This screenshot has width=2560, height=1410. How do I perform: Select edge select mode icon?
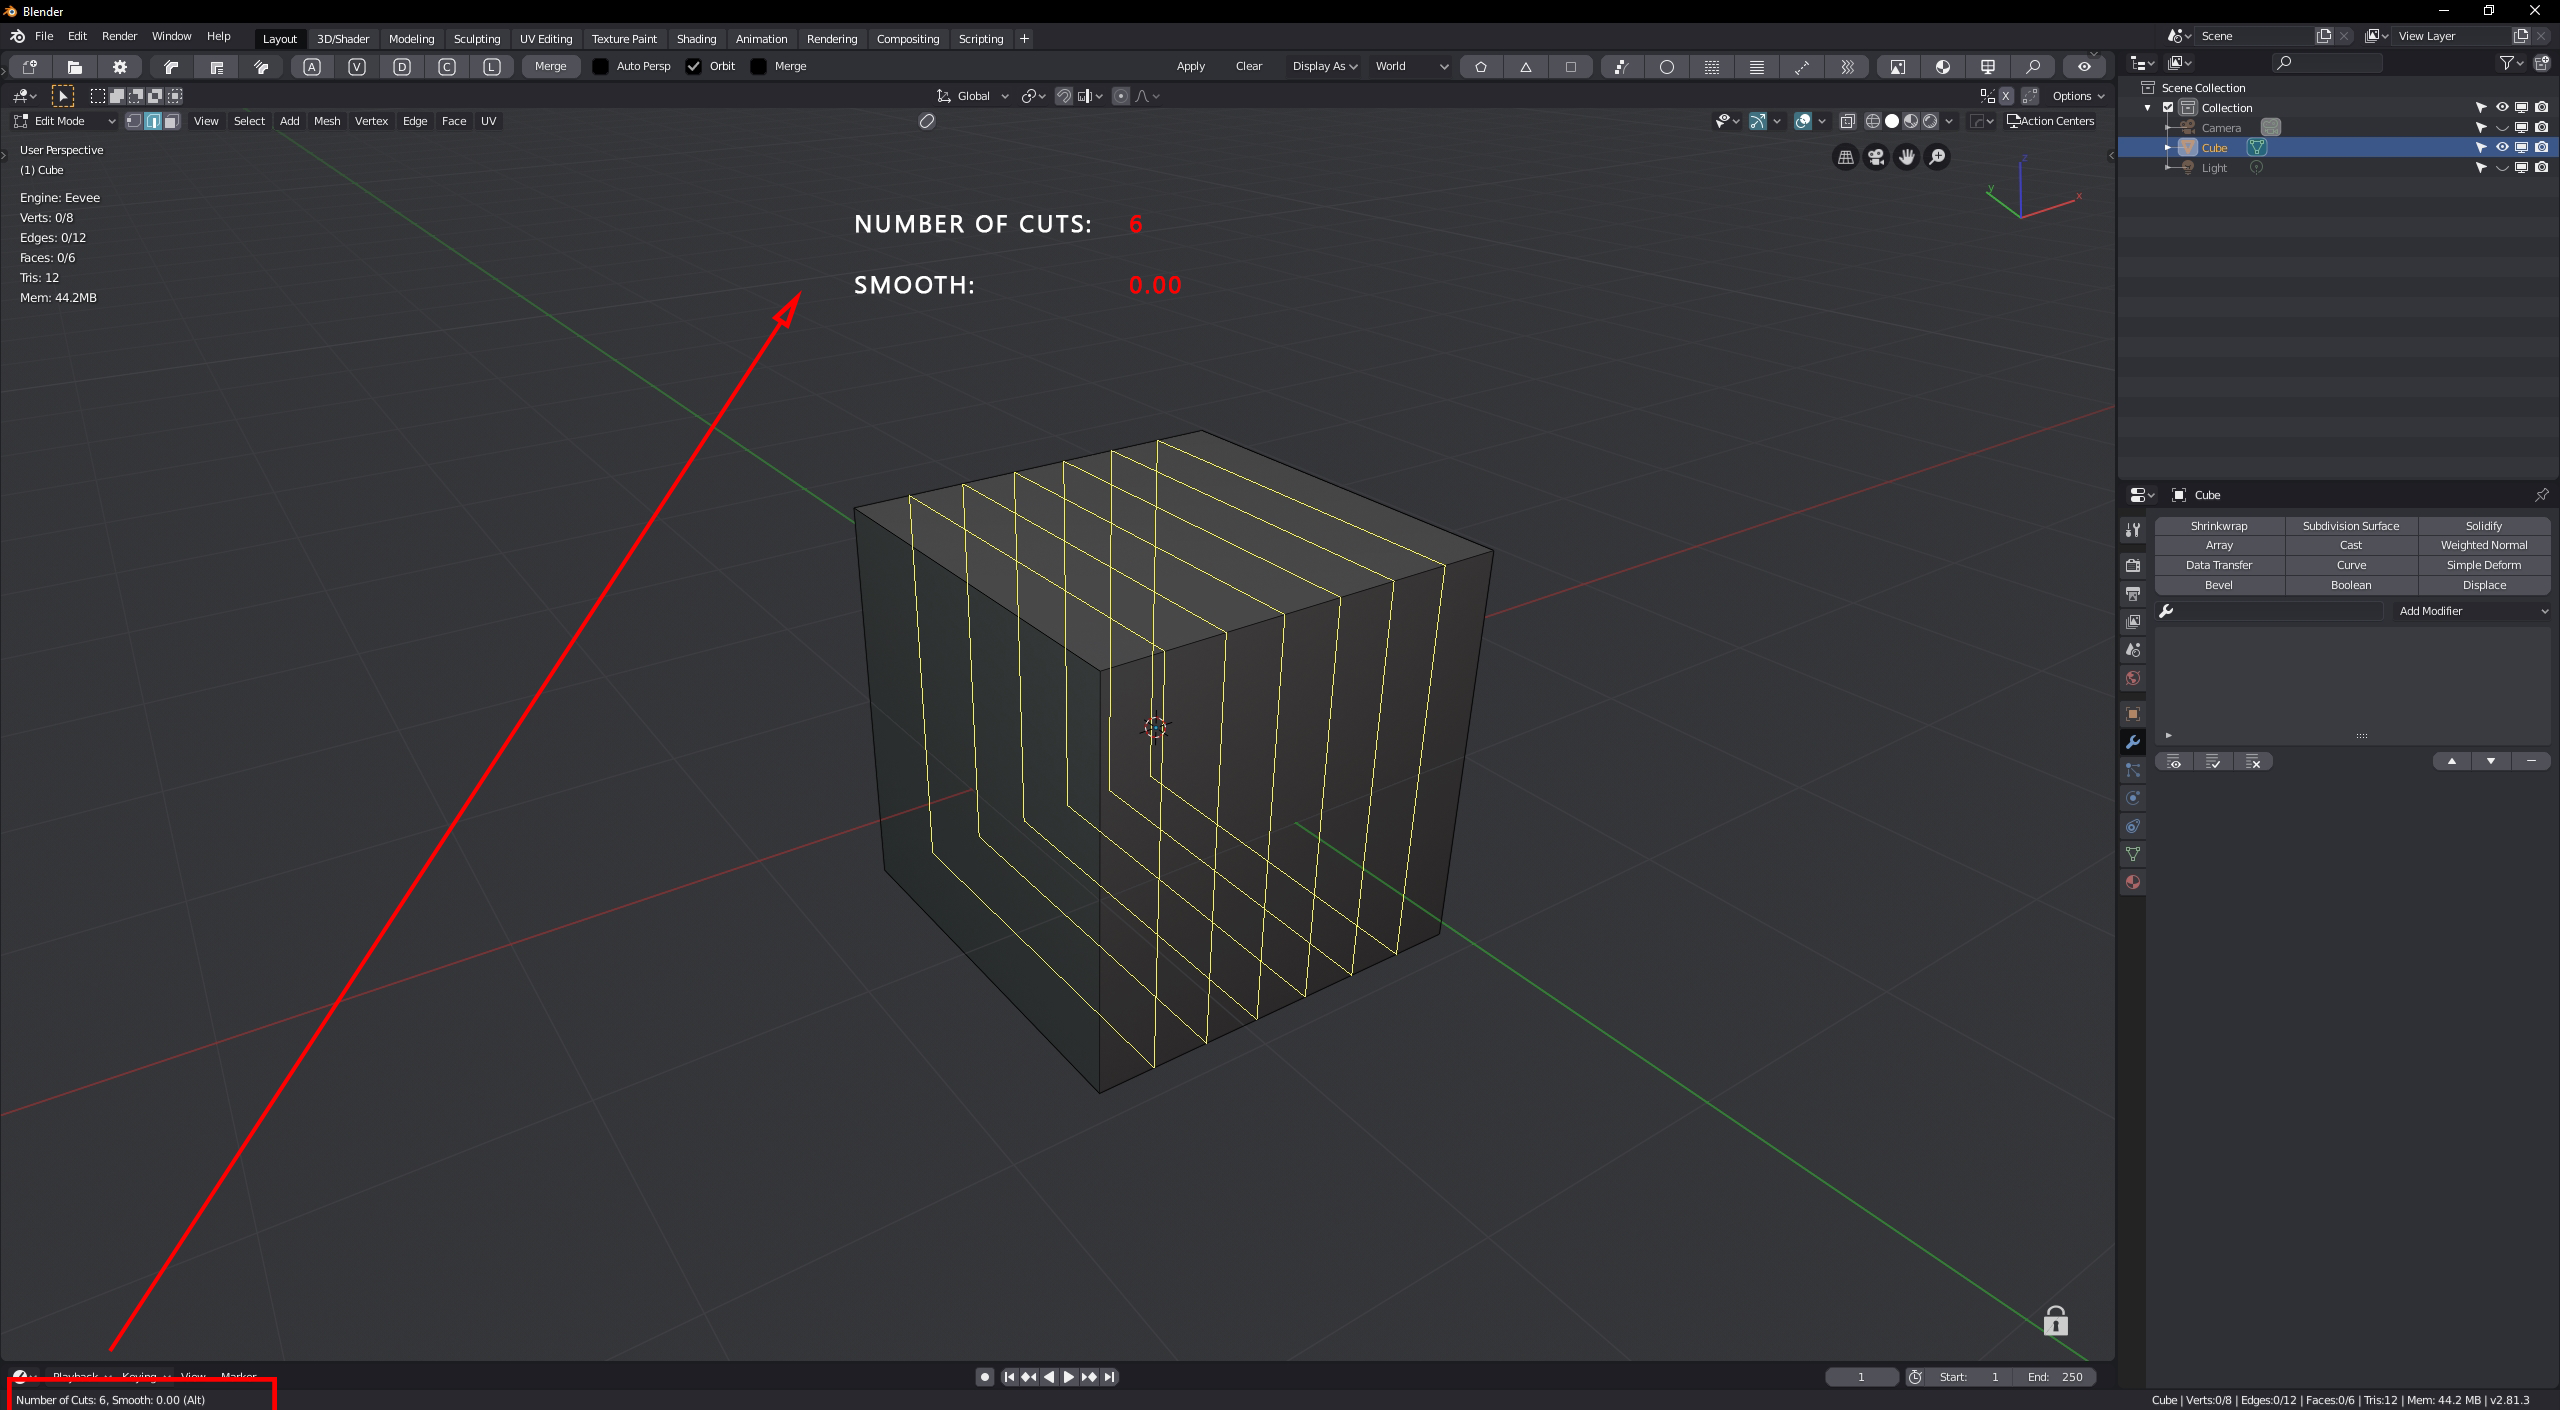point(153,121)
